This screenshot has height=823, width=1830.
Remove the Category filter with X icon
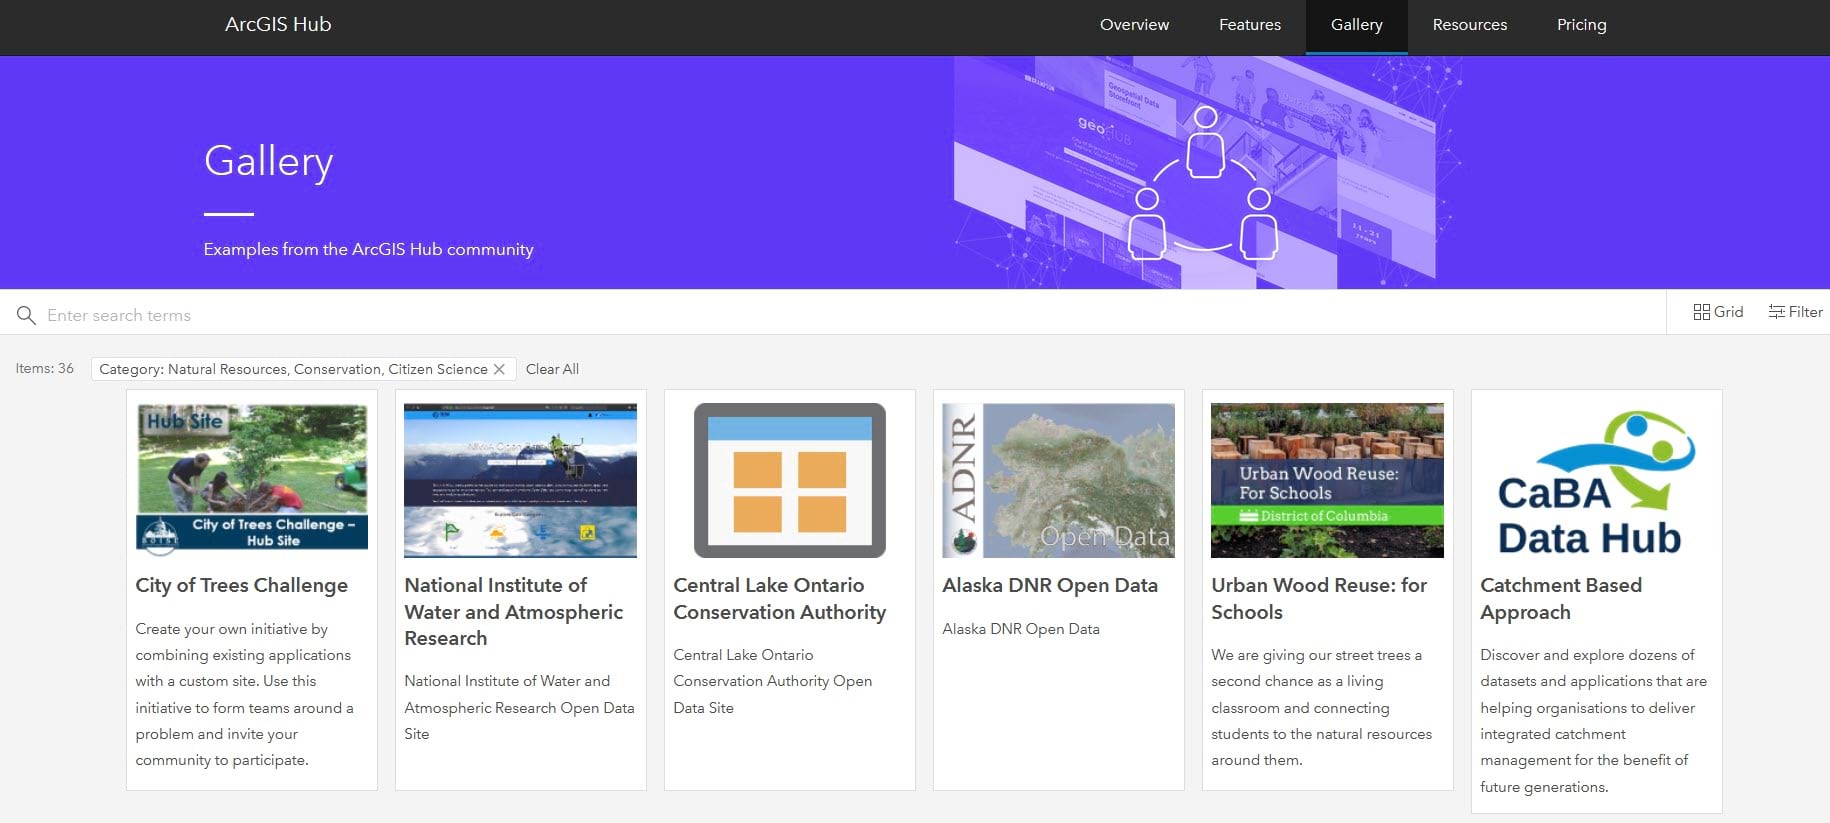pyautogui.click(x=499, y=369)
